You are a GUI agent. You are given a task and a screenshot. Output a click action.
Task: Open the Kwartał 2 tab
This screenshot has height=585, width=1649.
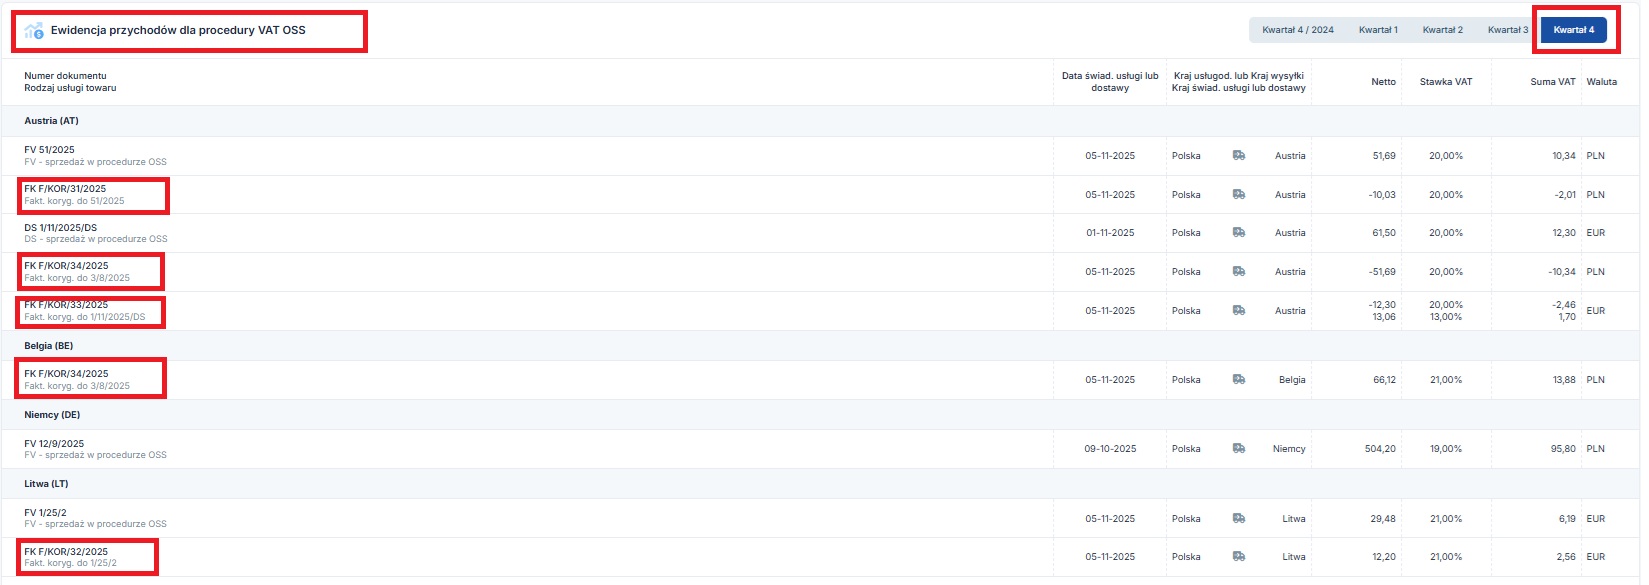click(1442, 30)
